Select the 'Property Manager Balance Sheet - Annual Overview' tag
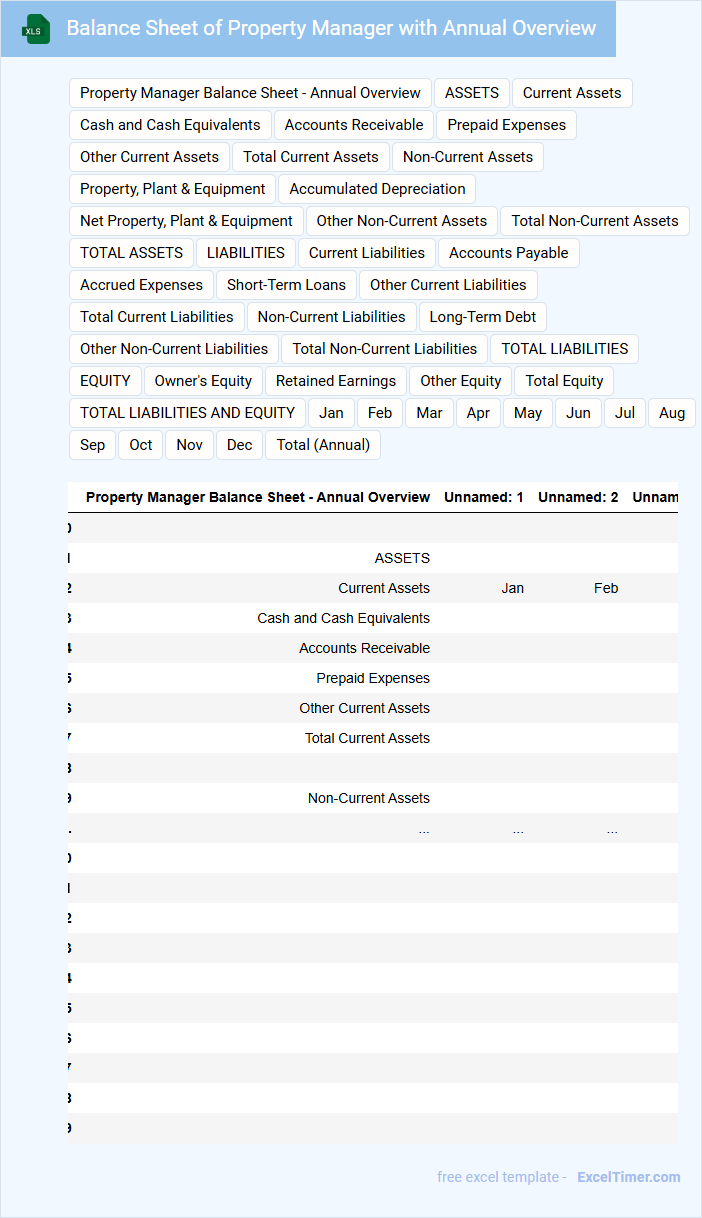The width and height of the screenshot is (702, 1218). tap(250, 93)
